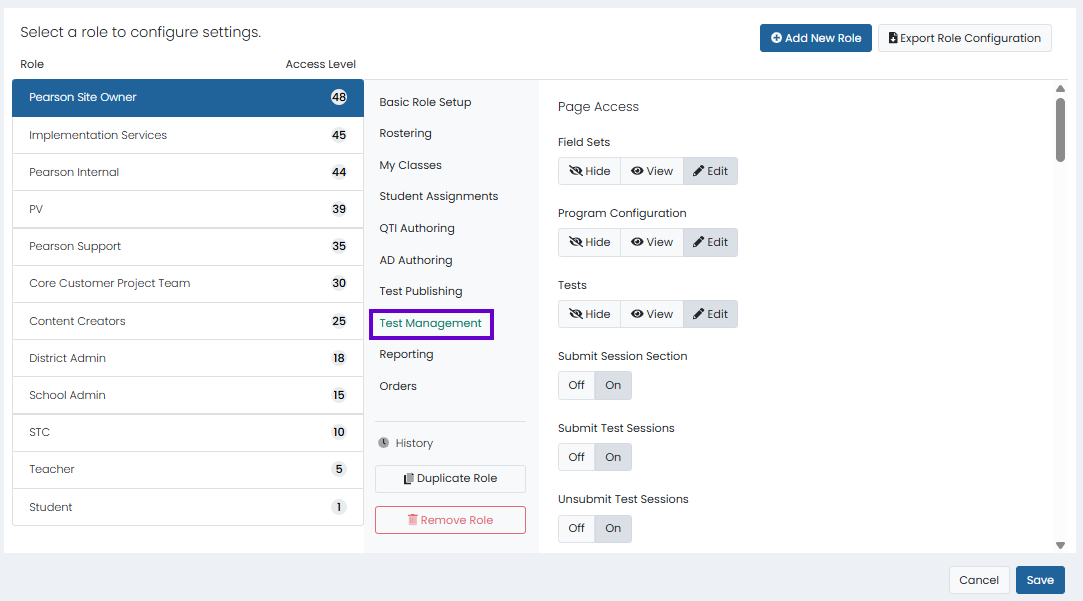The height and width of the screenshot is (601, 1083).
Task: Set Program Configuration to View
Action: pyautogui.click(x=652, y=242)
